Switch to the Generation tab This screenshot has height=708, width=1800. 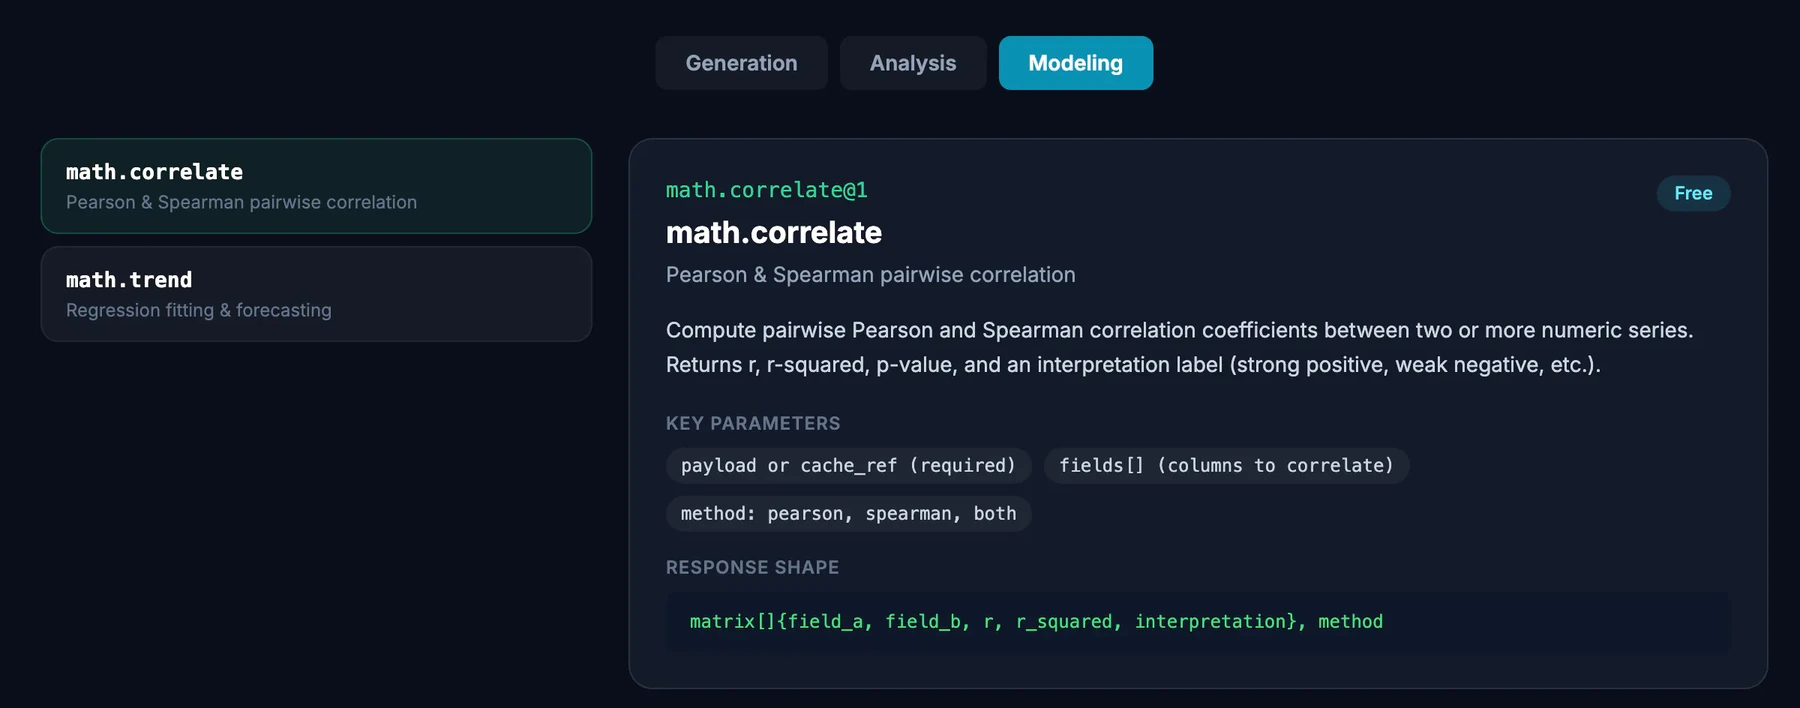click(741, 63)
